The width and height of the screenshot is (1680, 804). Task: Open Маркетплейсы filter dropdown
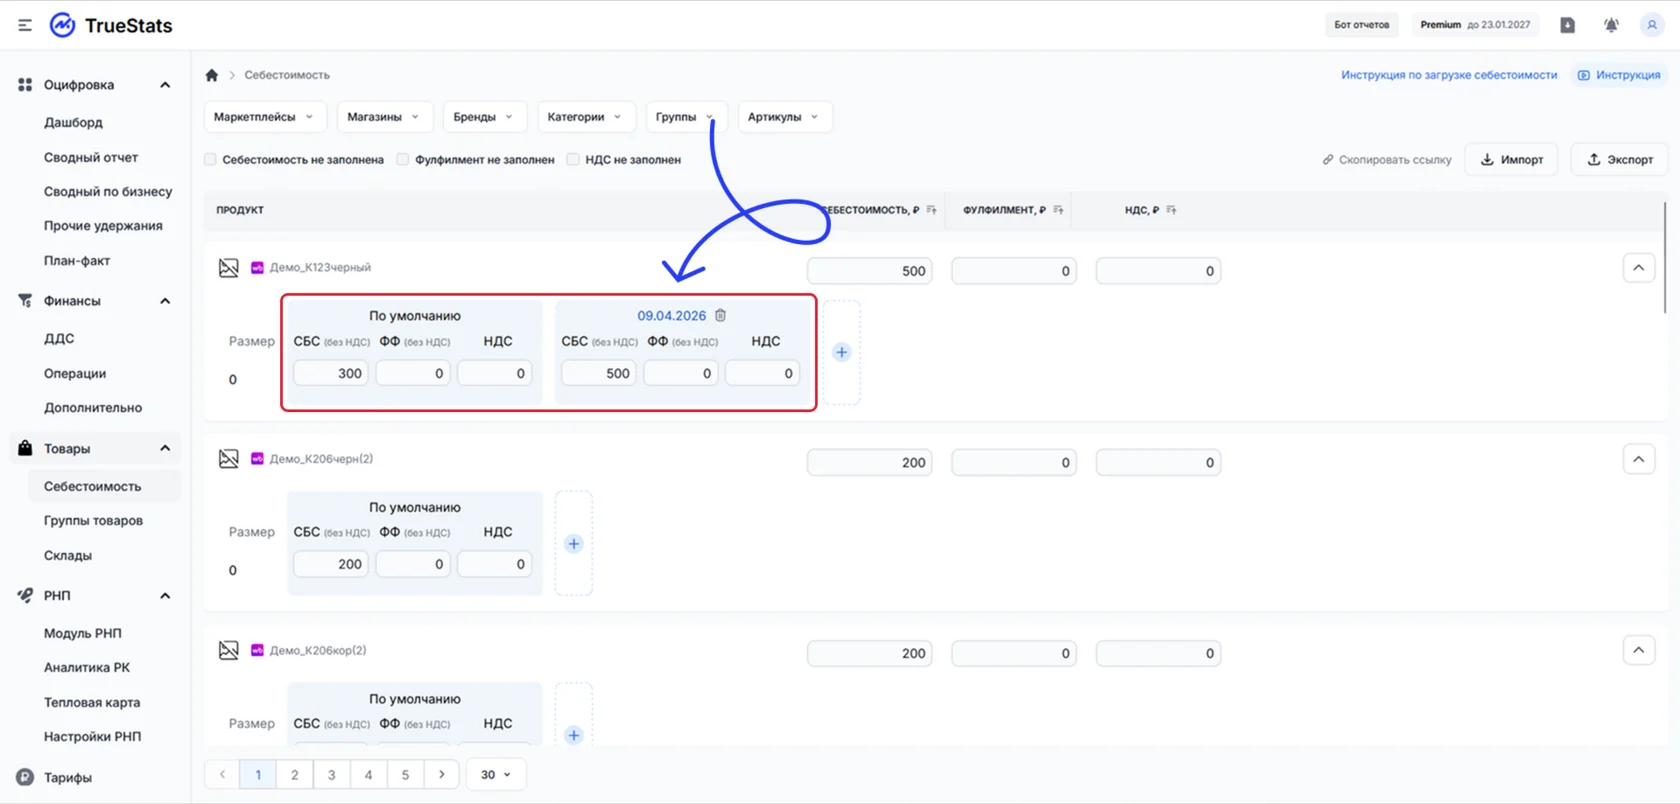click(x=264, y=117)
